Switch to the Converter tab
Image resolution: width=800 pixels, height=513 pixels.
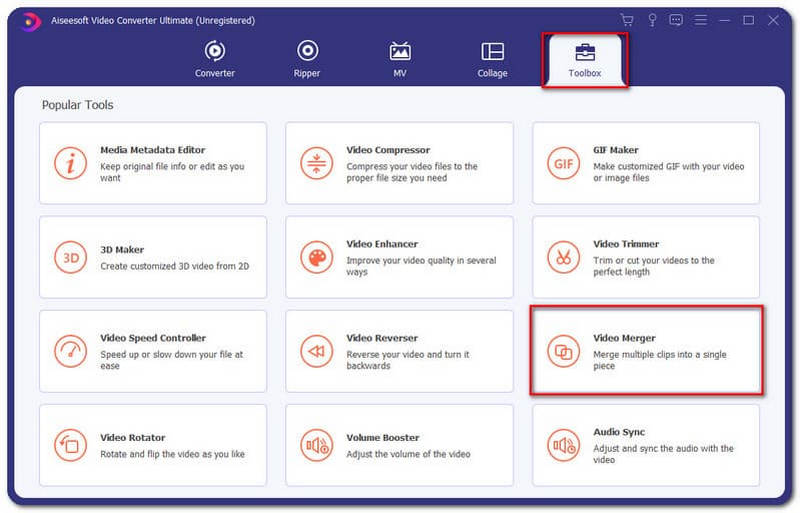[x=214, y=58]
